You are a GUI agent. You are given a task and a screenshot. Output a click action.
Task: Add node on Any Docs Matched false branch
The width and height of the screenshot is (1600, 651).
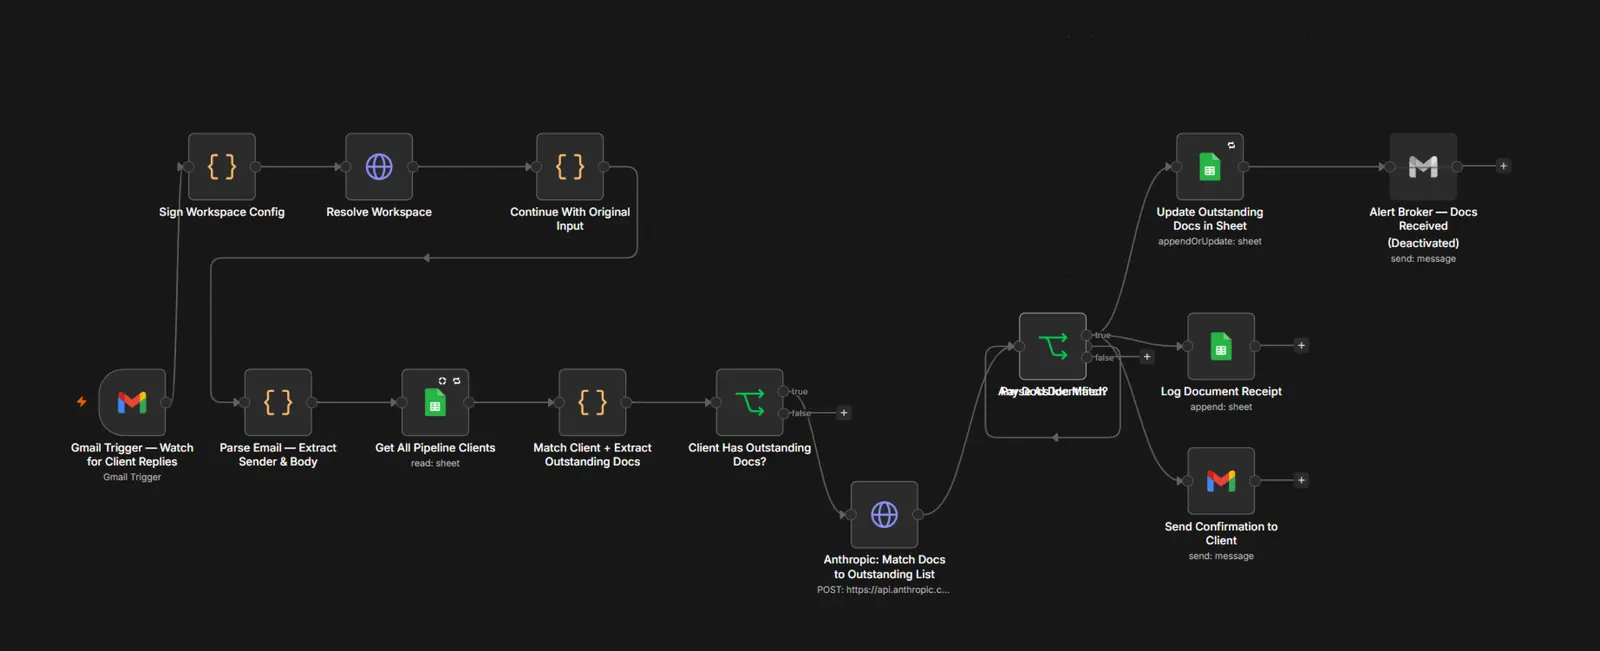click(1147, 357)
